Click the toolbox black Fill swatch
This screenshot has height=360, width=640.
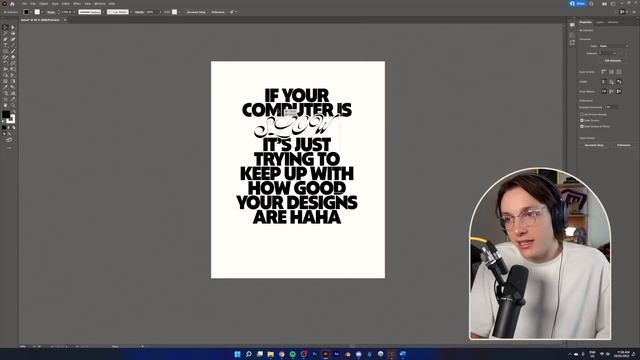coord(6,114)
